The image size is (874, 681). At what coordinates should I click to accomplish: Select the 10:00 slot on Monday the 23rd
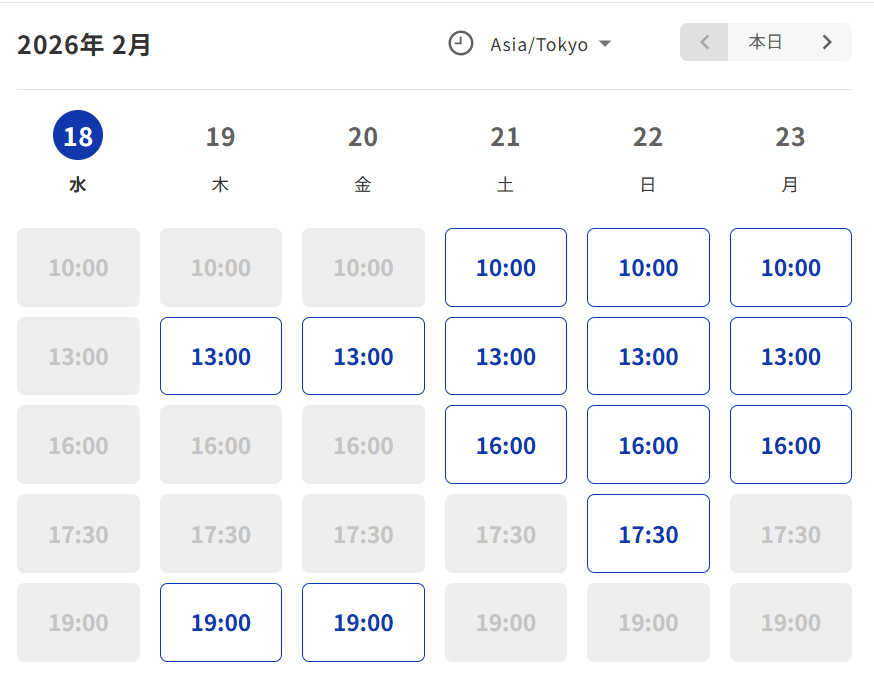click(x=791, y=267)
